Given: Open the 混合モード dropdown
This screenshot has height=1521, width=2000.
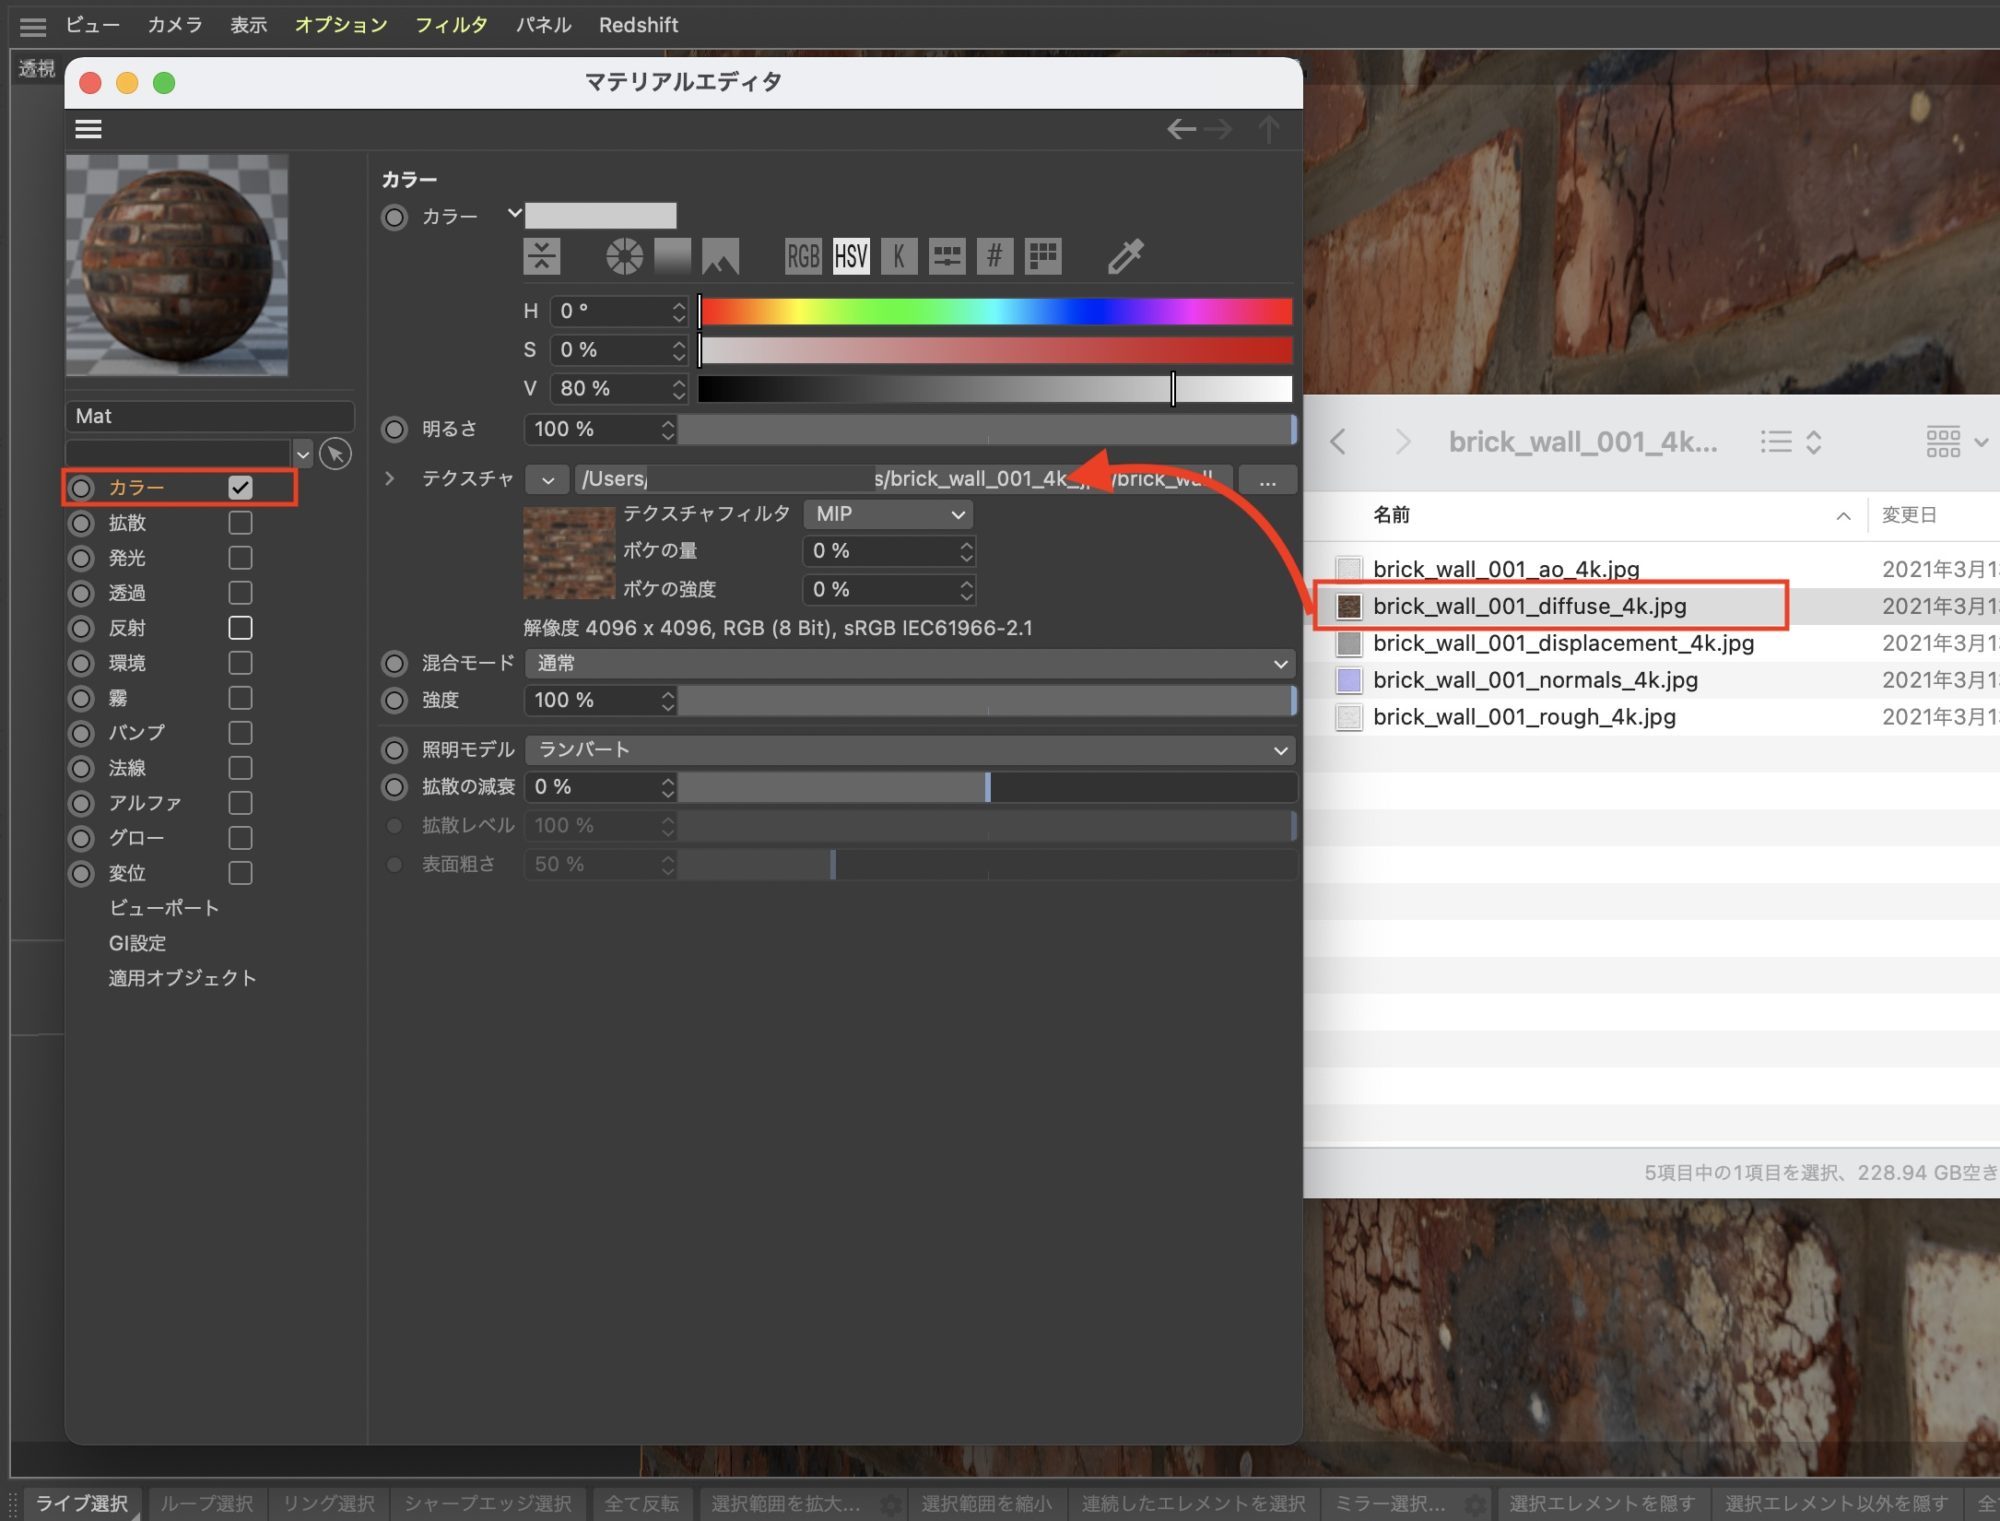Looking at the screenshot, I should 909,663.
